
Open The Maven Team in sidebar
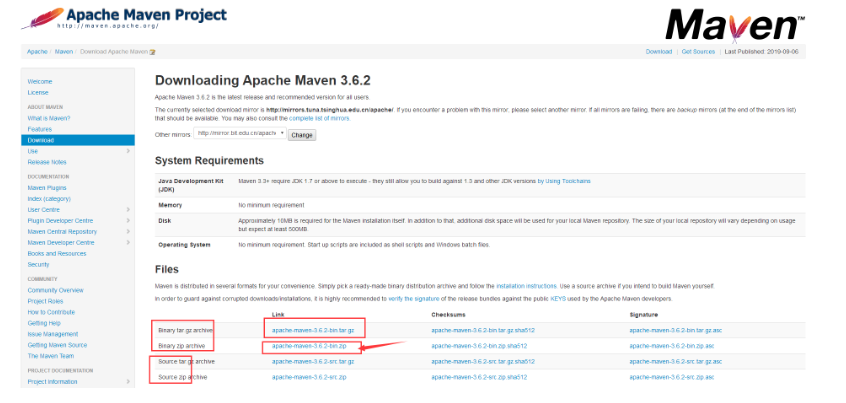tap(51, 356)
